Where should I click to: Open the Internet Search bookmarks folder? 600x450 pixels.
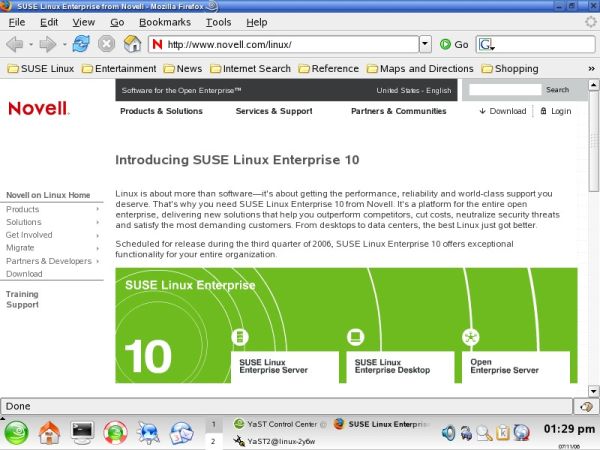tap(250, 69)
